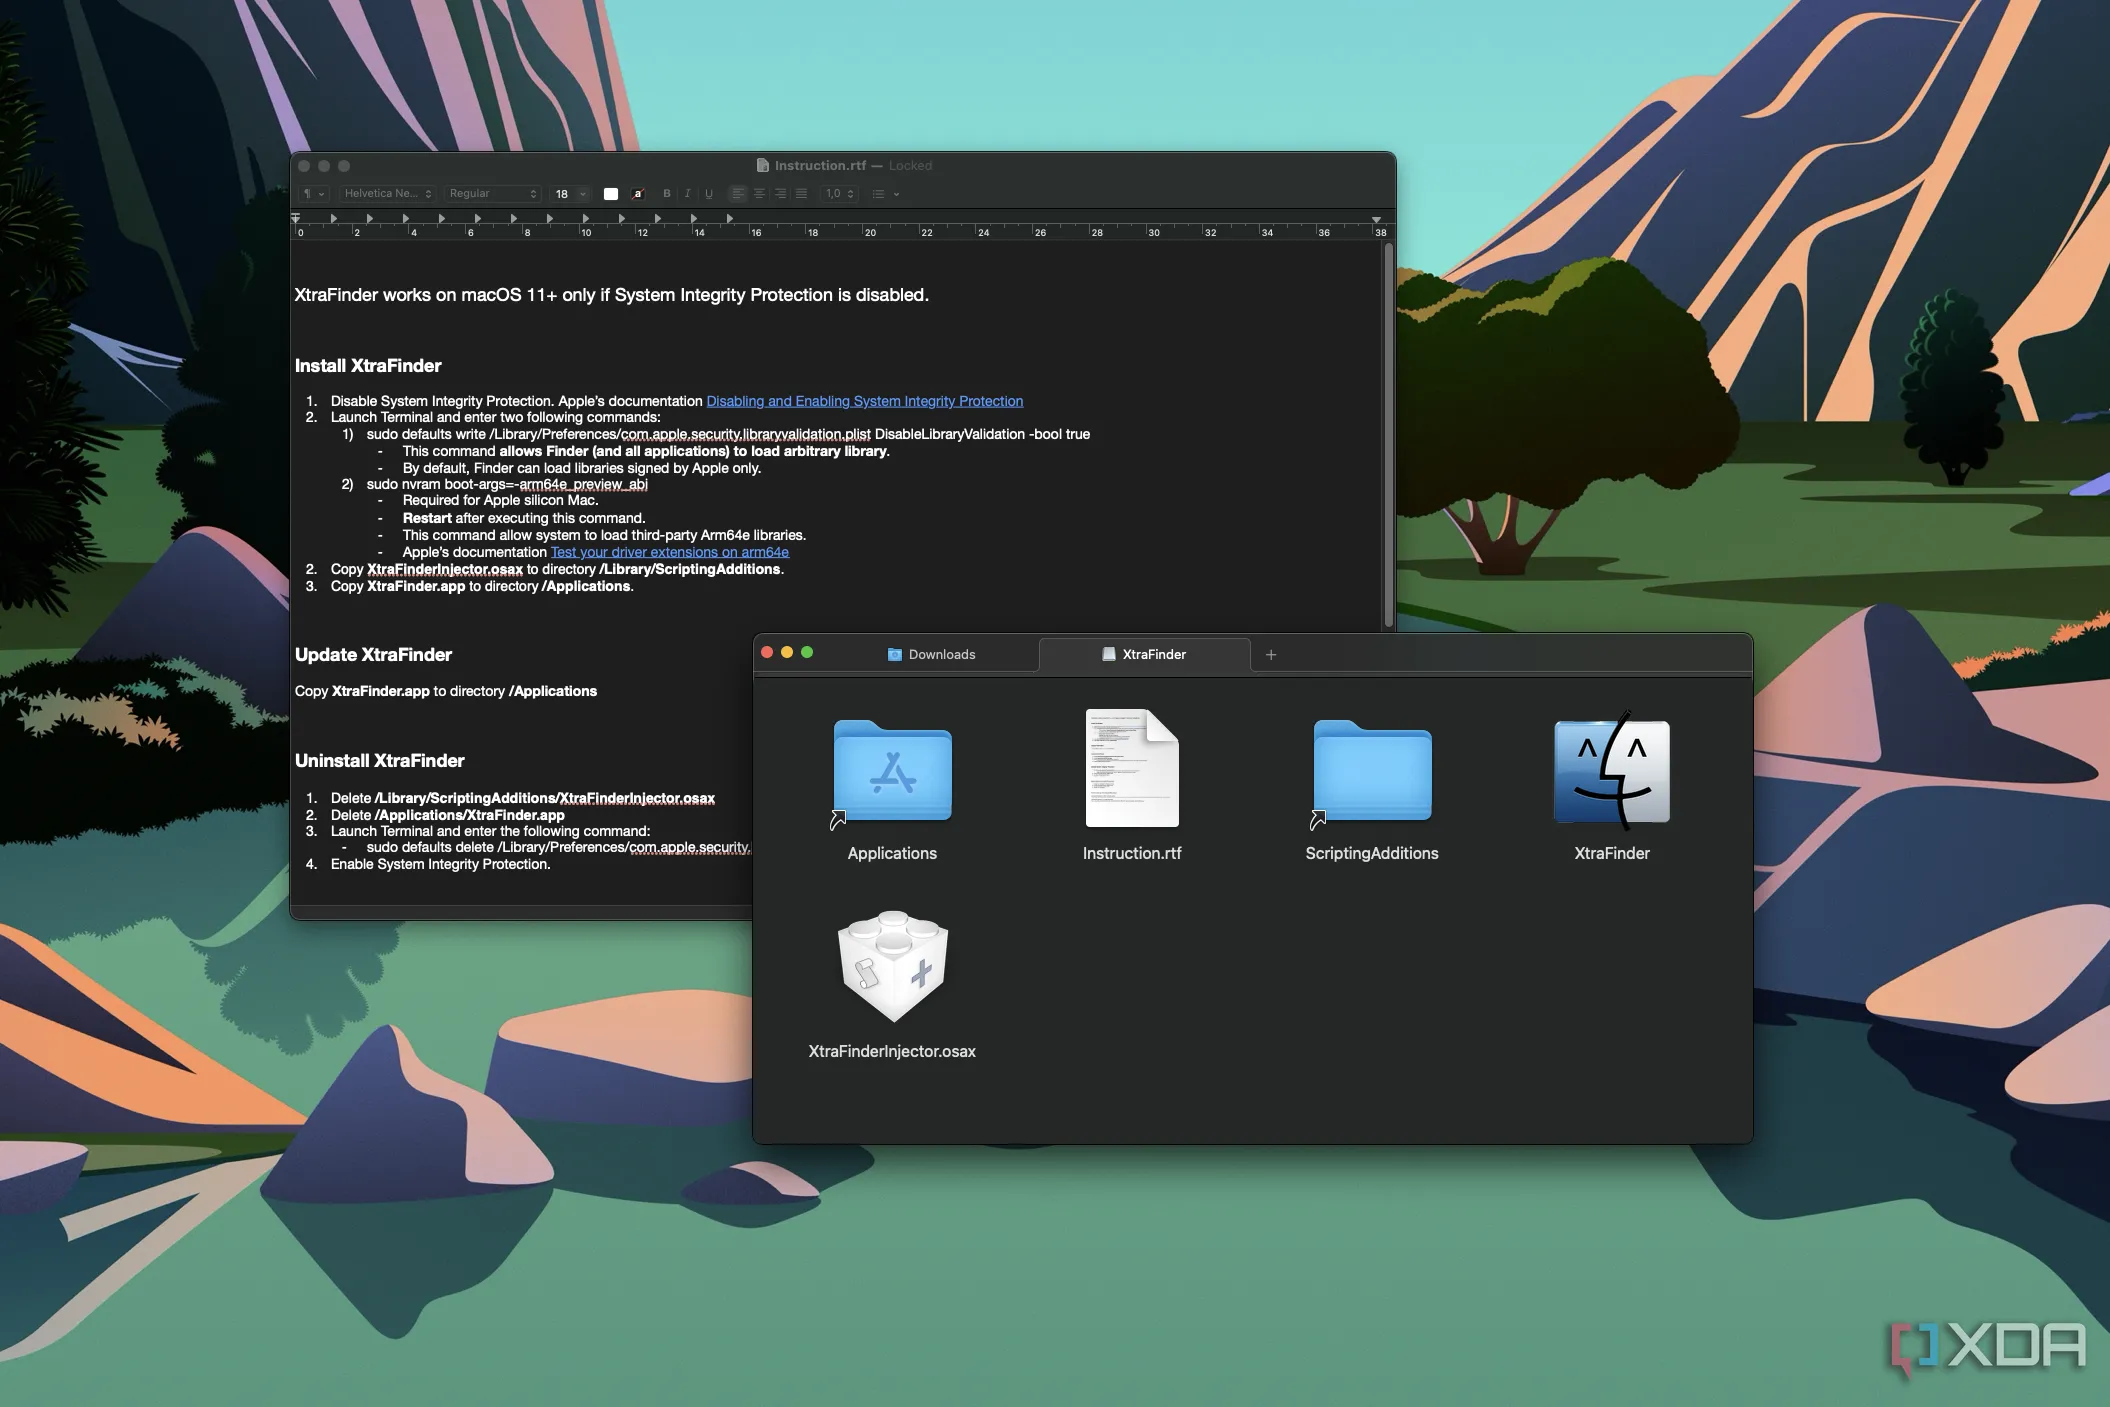Open paragraph styles dropdown in TextEdit
This screenshot has width=2110, height=1407.
click(314, 194)
